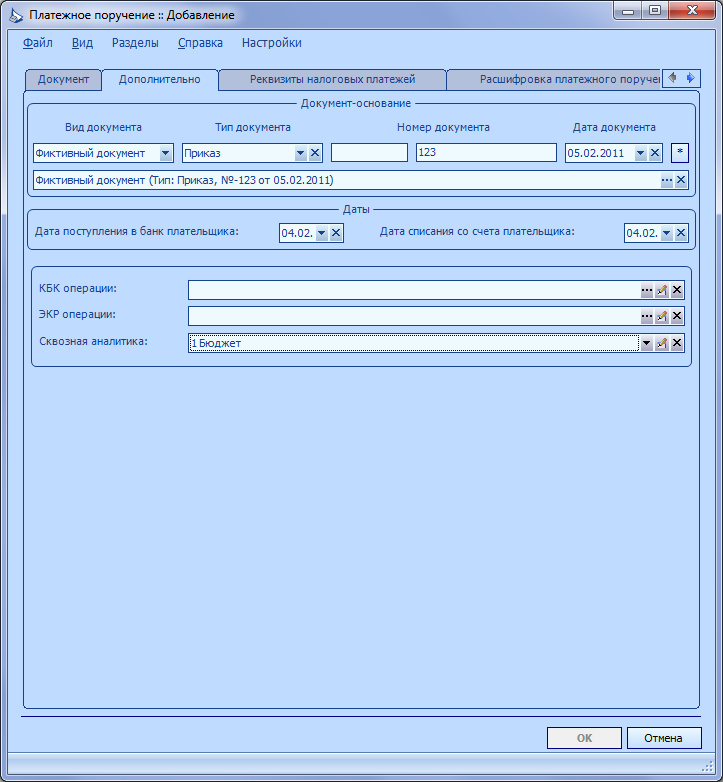This screenshot has width=723, height=782.
Task: Clear the Дата документа field
Action: (x=655, y=153)
